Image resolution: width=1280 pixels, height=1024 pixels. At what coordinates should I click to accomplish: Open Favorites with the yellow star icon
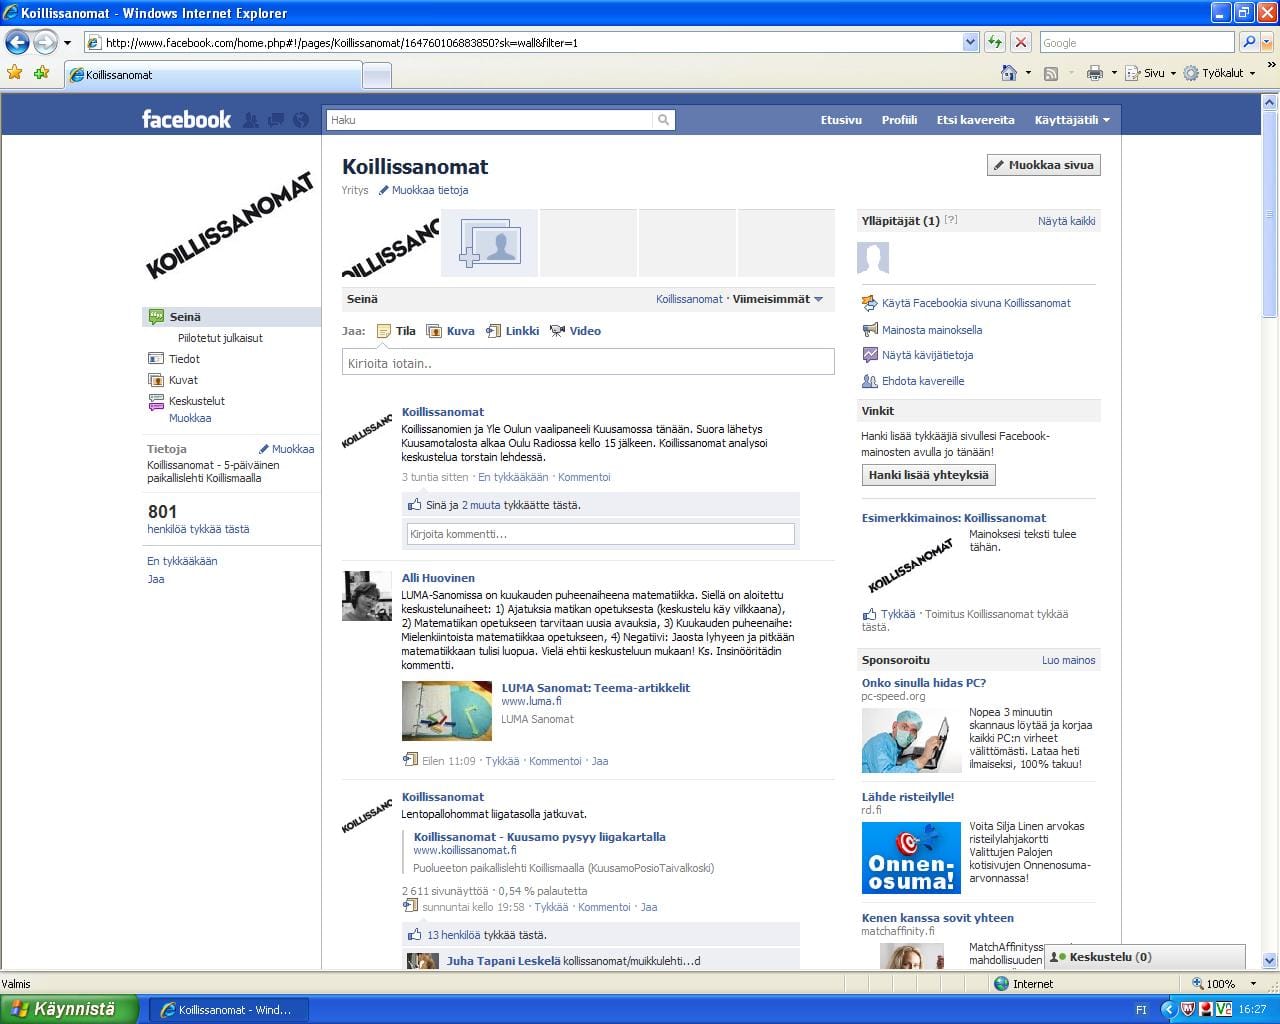[14, 73]
